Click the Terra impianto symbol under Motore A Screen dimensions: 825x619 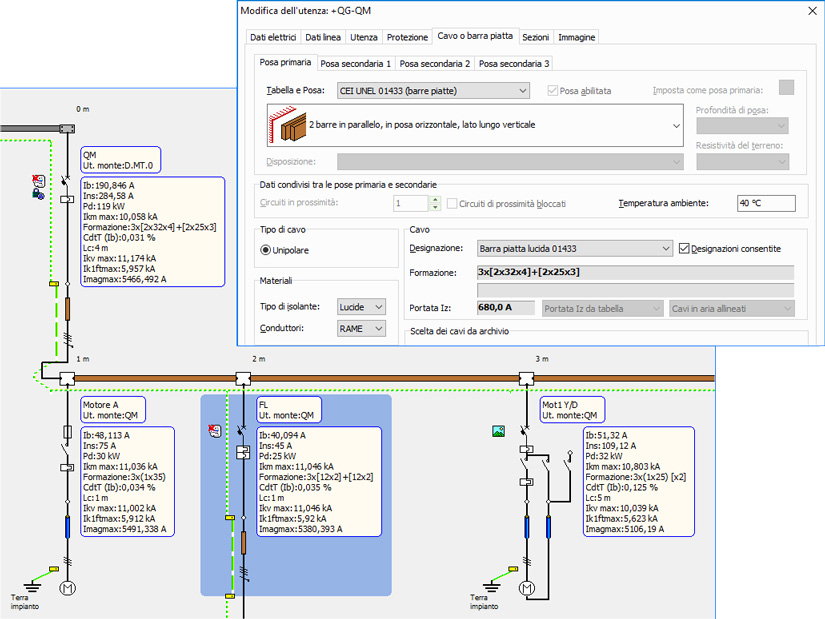(33, 585)
